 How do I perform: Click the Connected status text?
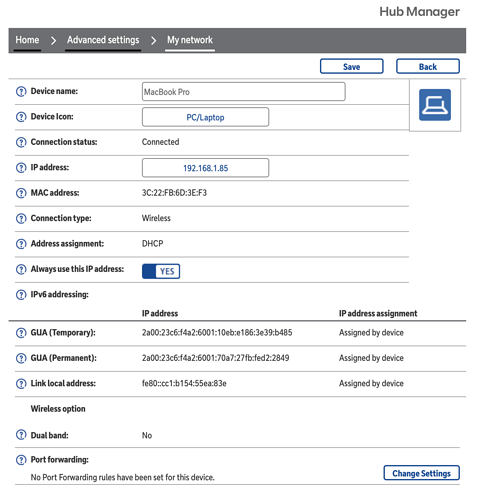click(x=161, y=142)
